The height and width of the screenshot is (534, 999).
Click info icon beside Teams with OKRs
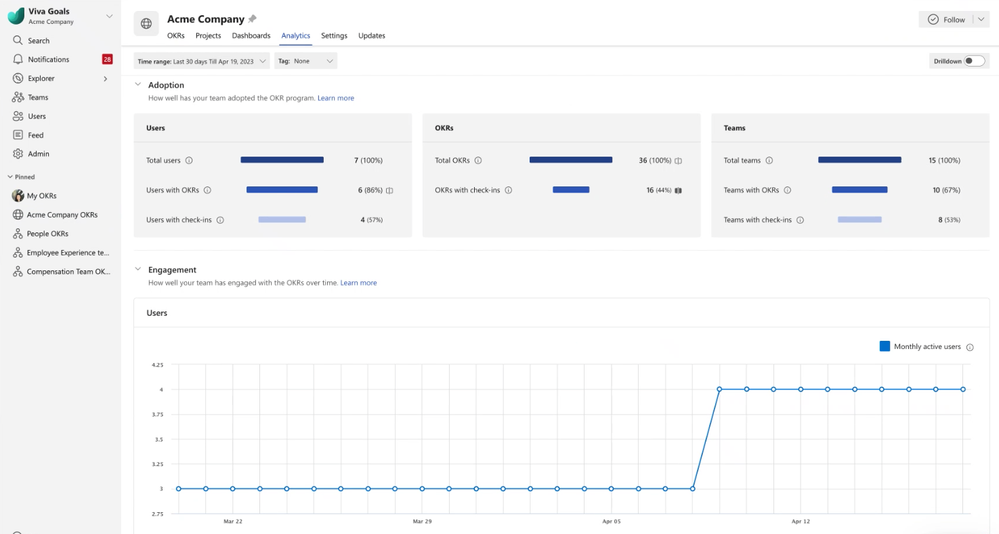[x=787, y=190]
